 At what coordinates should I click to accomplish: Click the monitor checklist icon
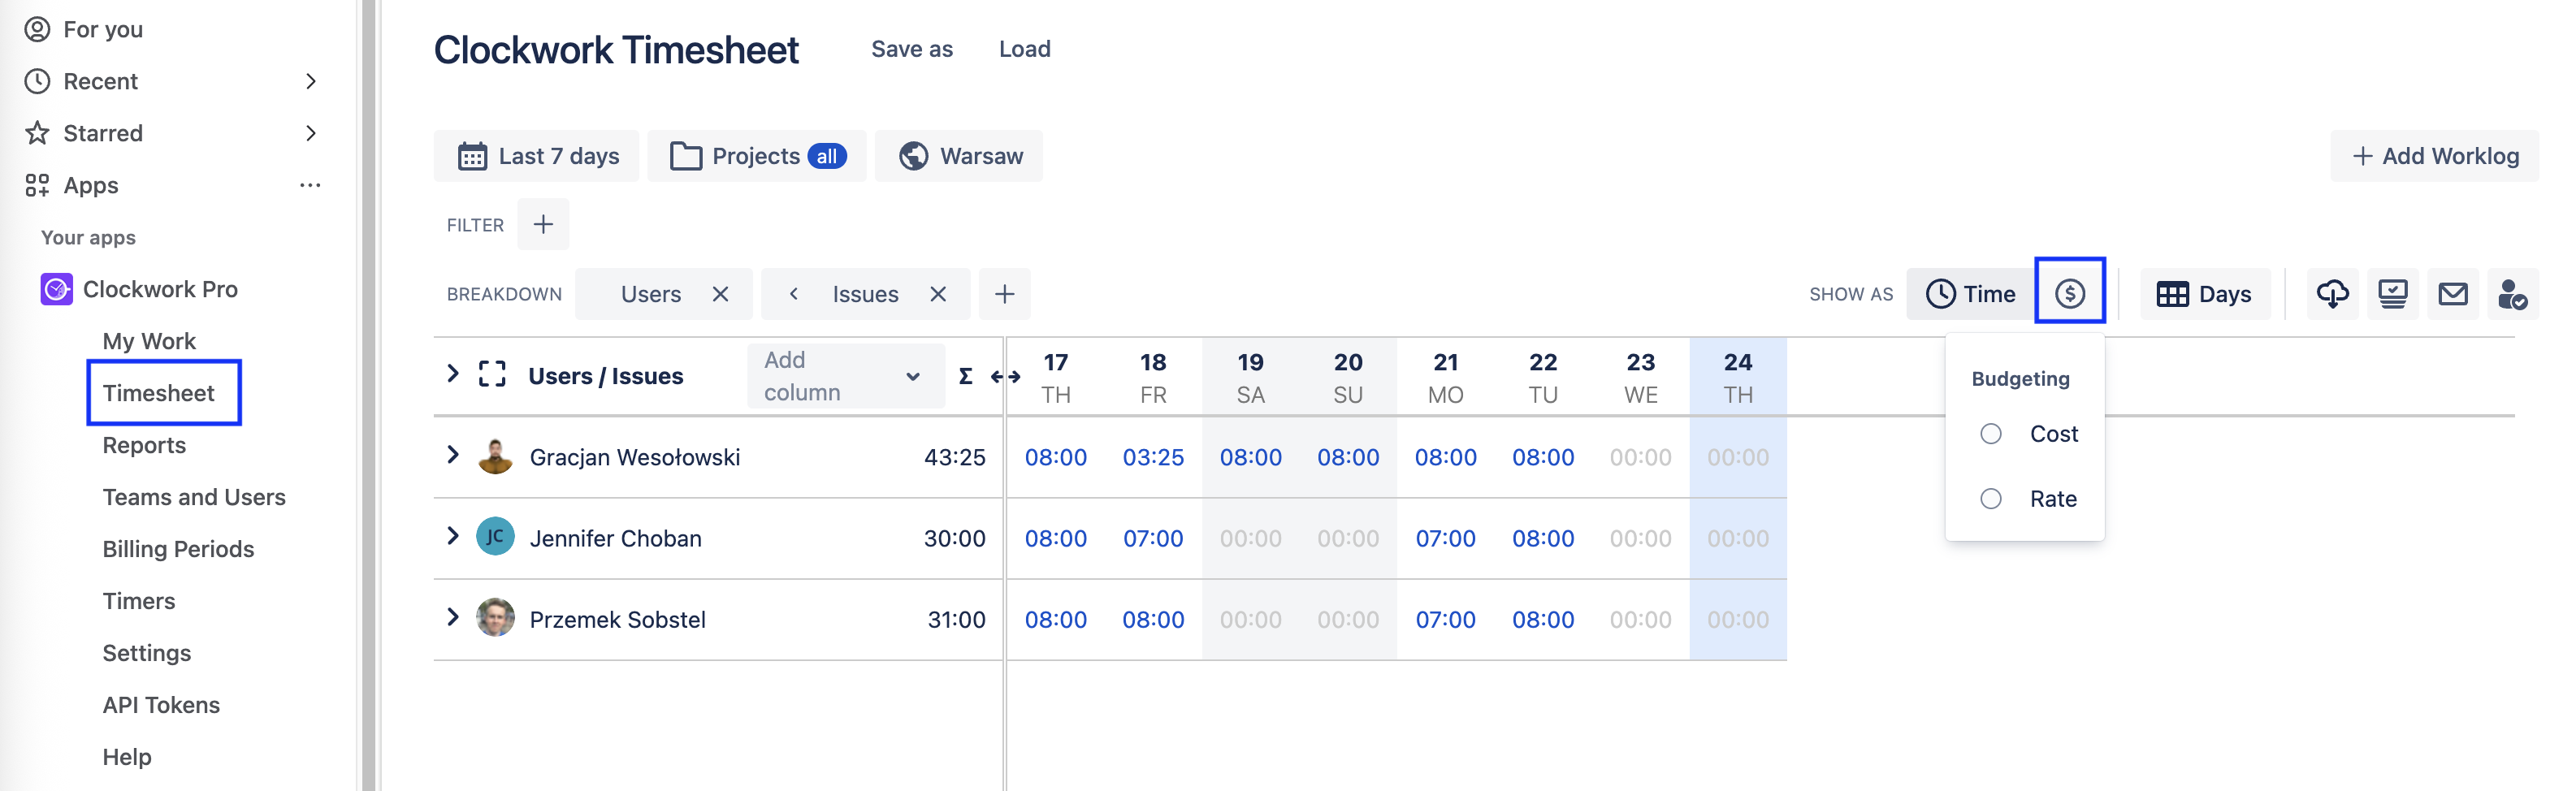coord(2392,293)
